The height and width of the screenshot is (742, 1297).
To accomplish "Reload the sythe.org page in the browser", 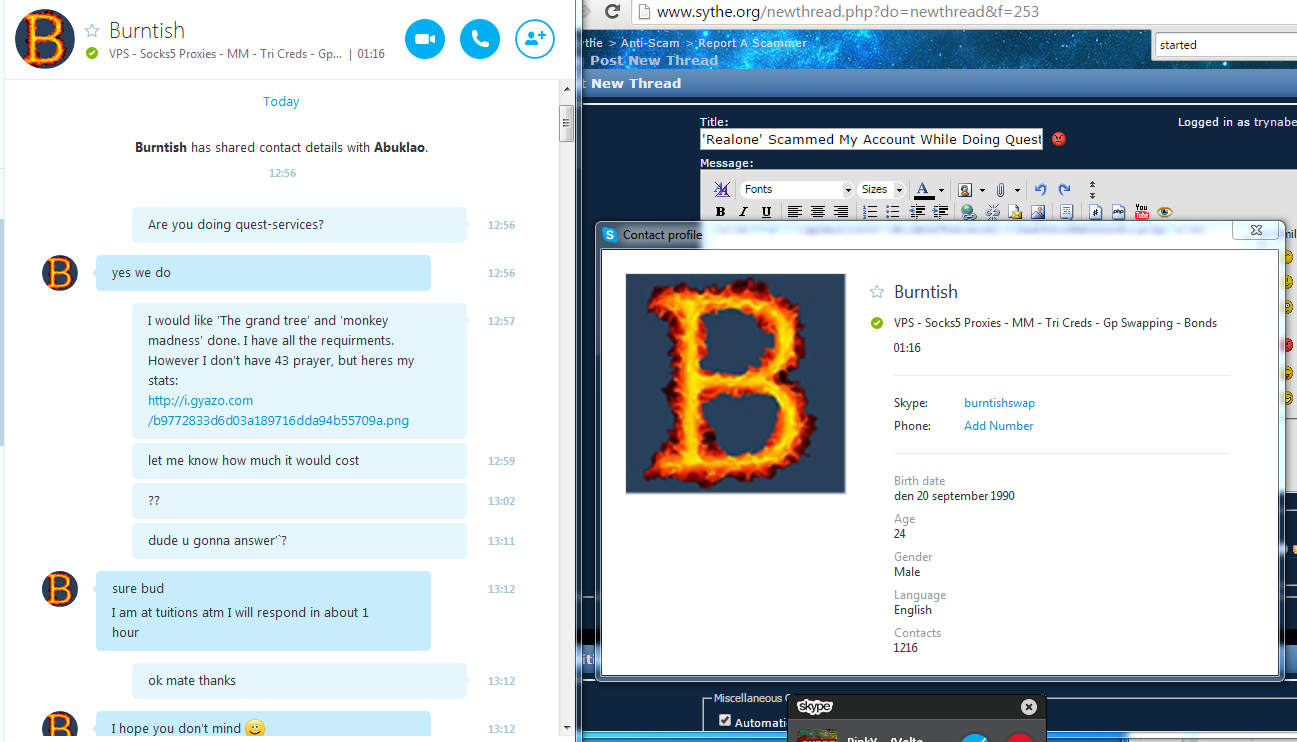I will point(613,13).
